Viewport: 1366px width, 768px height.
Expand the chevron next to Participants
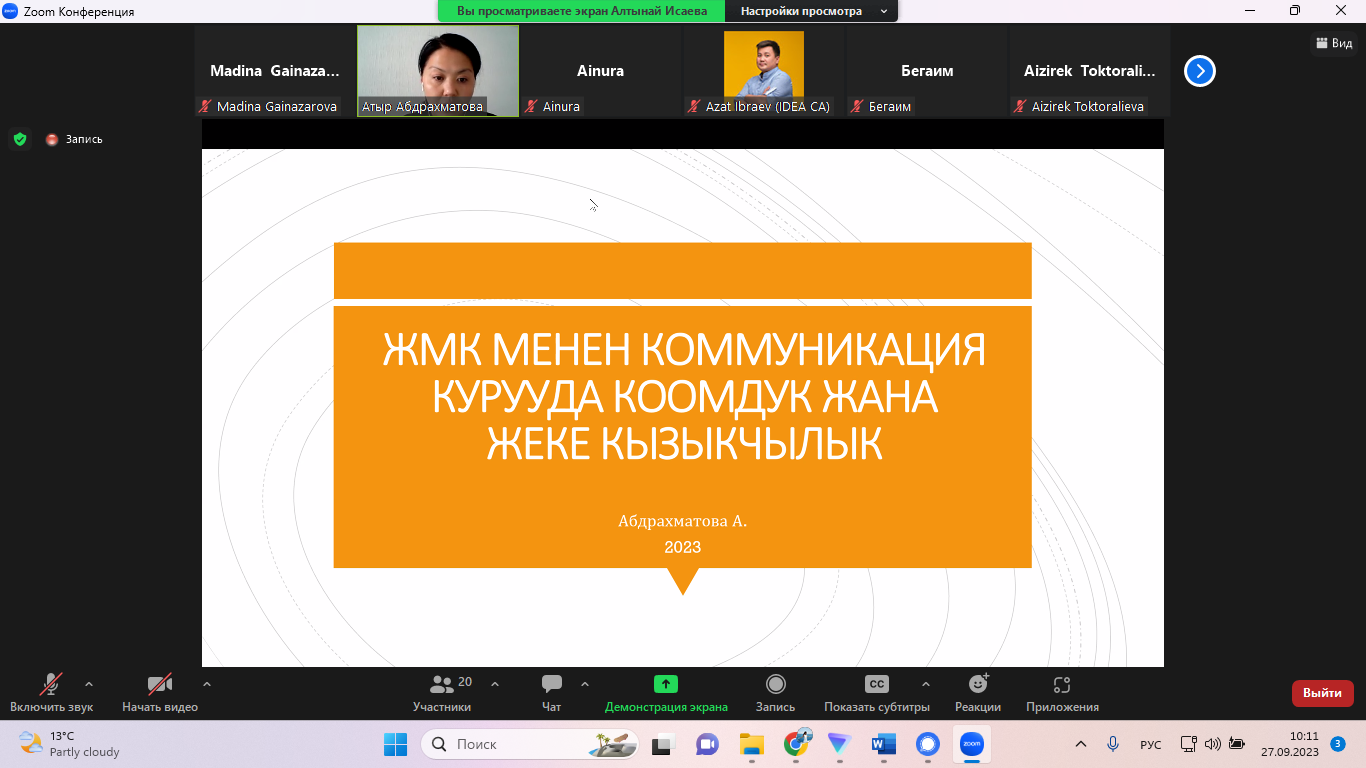(x=495, y=685)
